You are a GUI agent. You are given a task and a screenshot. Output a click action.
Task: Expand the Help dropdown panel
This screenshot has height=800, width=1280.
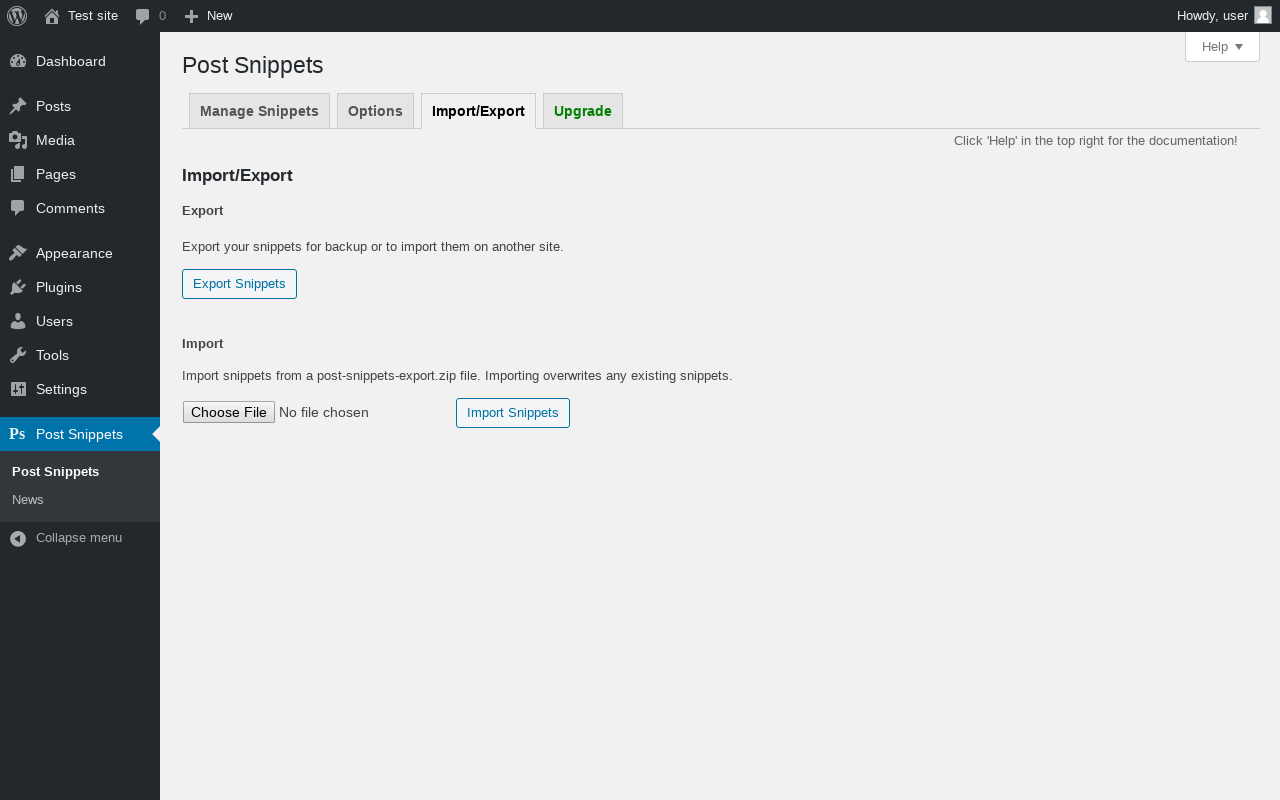click(1222, 47)
